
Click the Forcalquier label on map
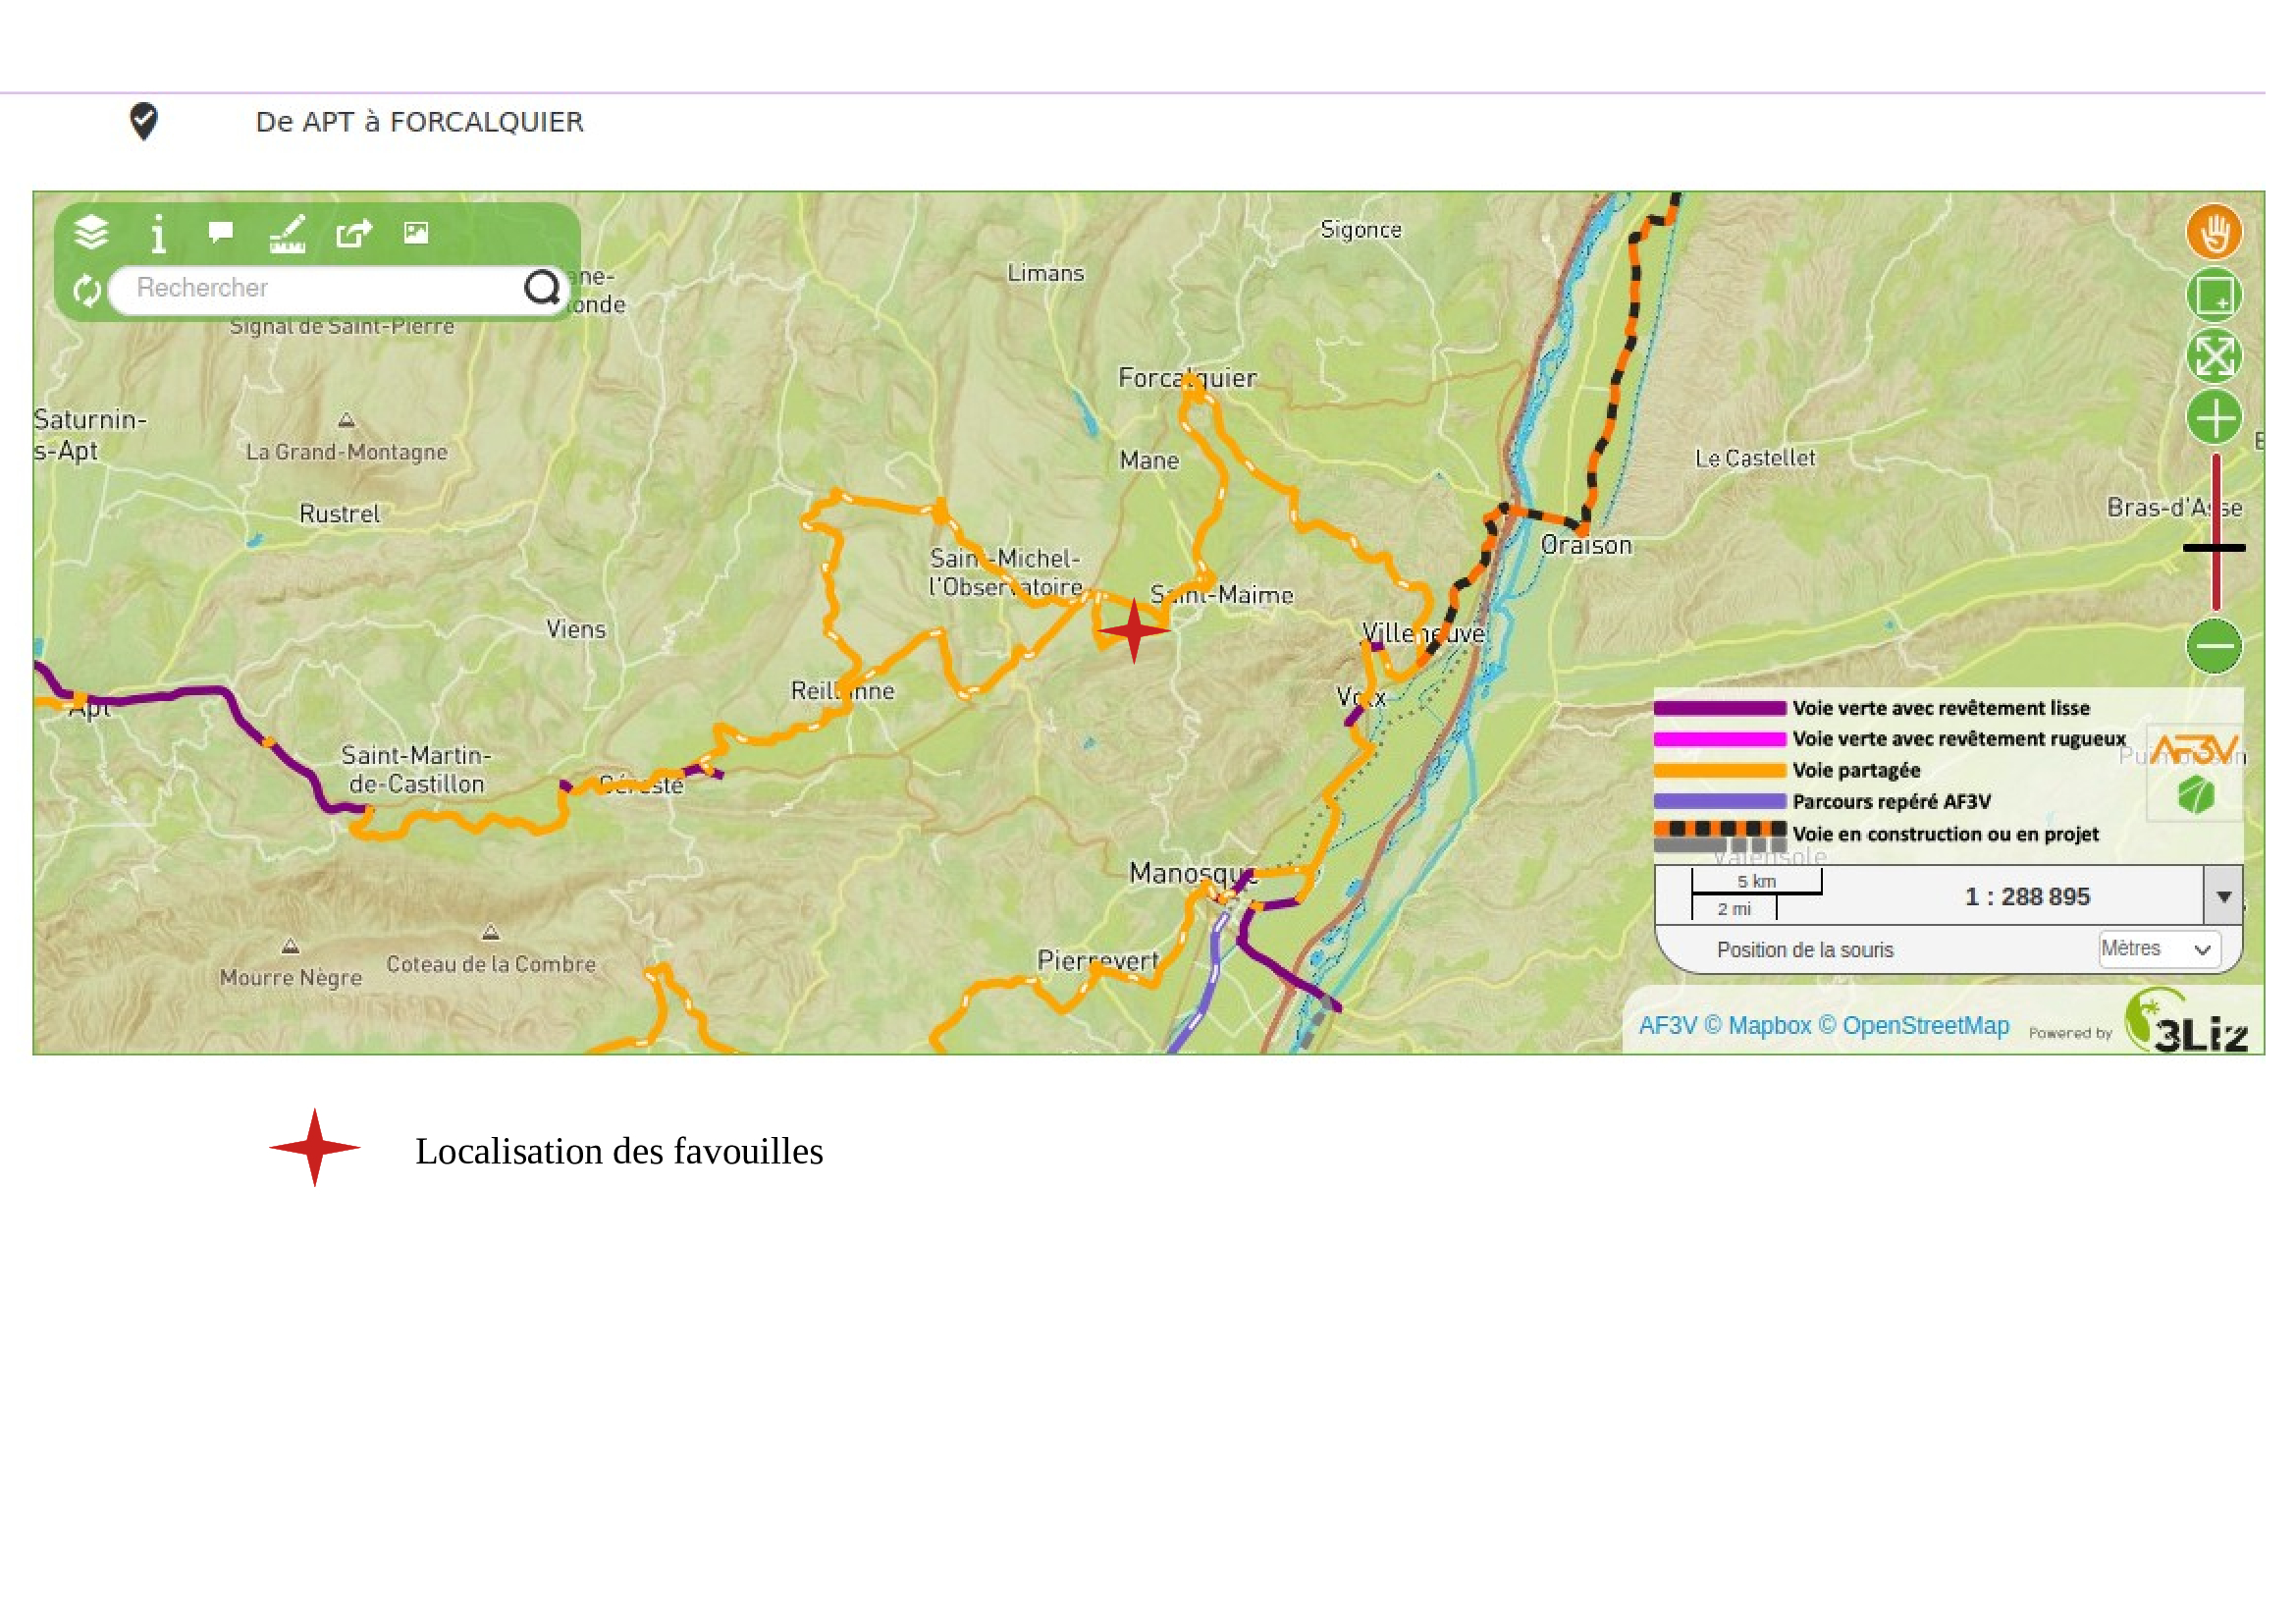[1187, 379]
